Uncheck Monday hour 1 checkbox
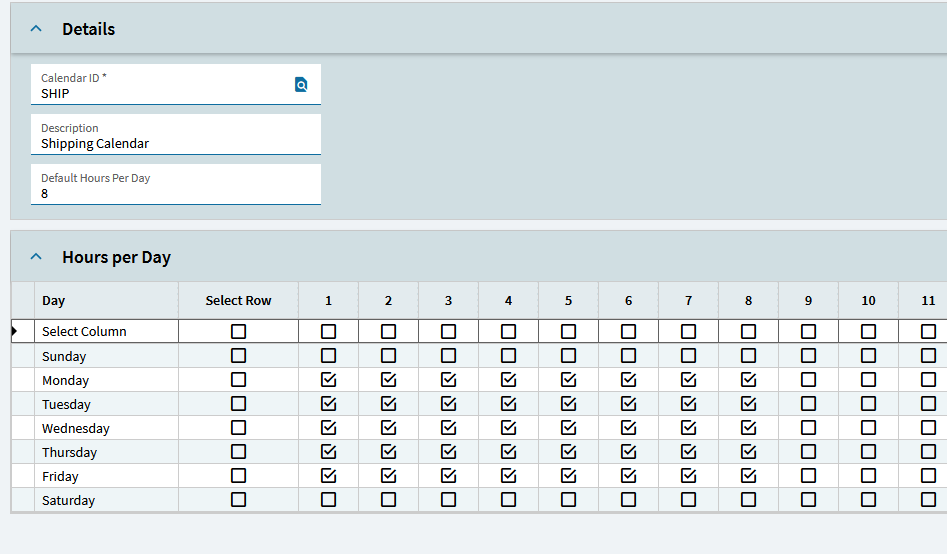The height and width of the screenshot is (554, 947). click(x=328, y=380)
